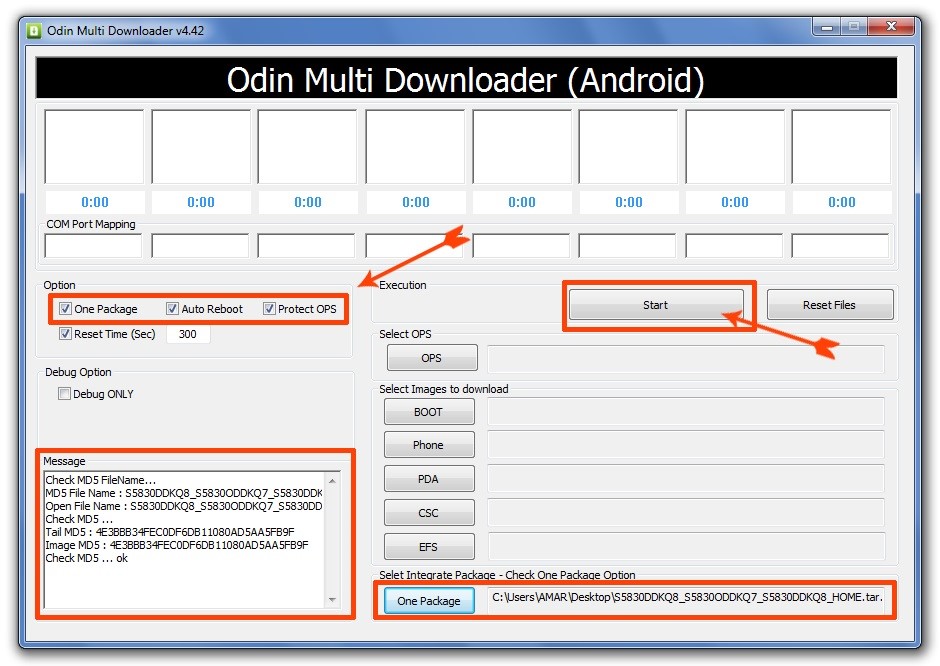Uncheck the Protect OPS option
The height and width of the screenshot is (666, 940).
(270, 309)
